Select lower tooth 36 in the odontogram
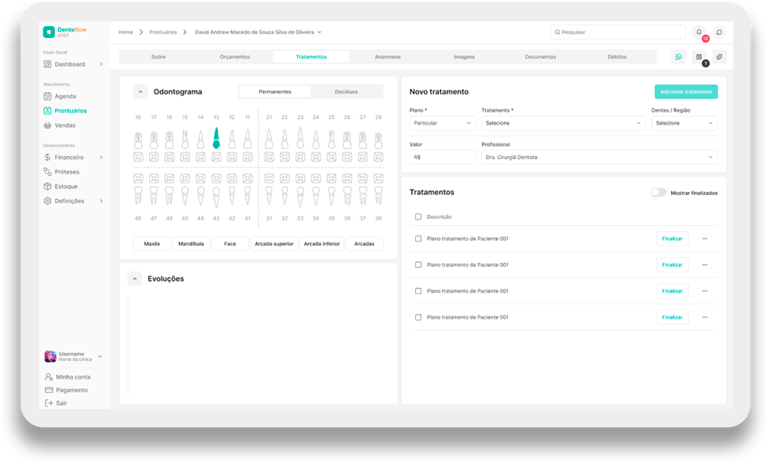768x463 pixels. pyautogui.click(x=347, y=195)
